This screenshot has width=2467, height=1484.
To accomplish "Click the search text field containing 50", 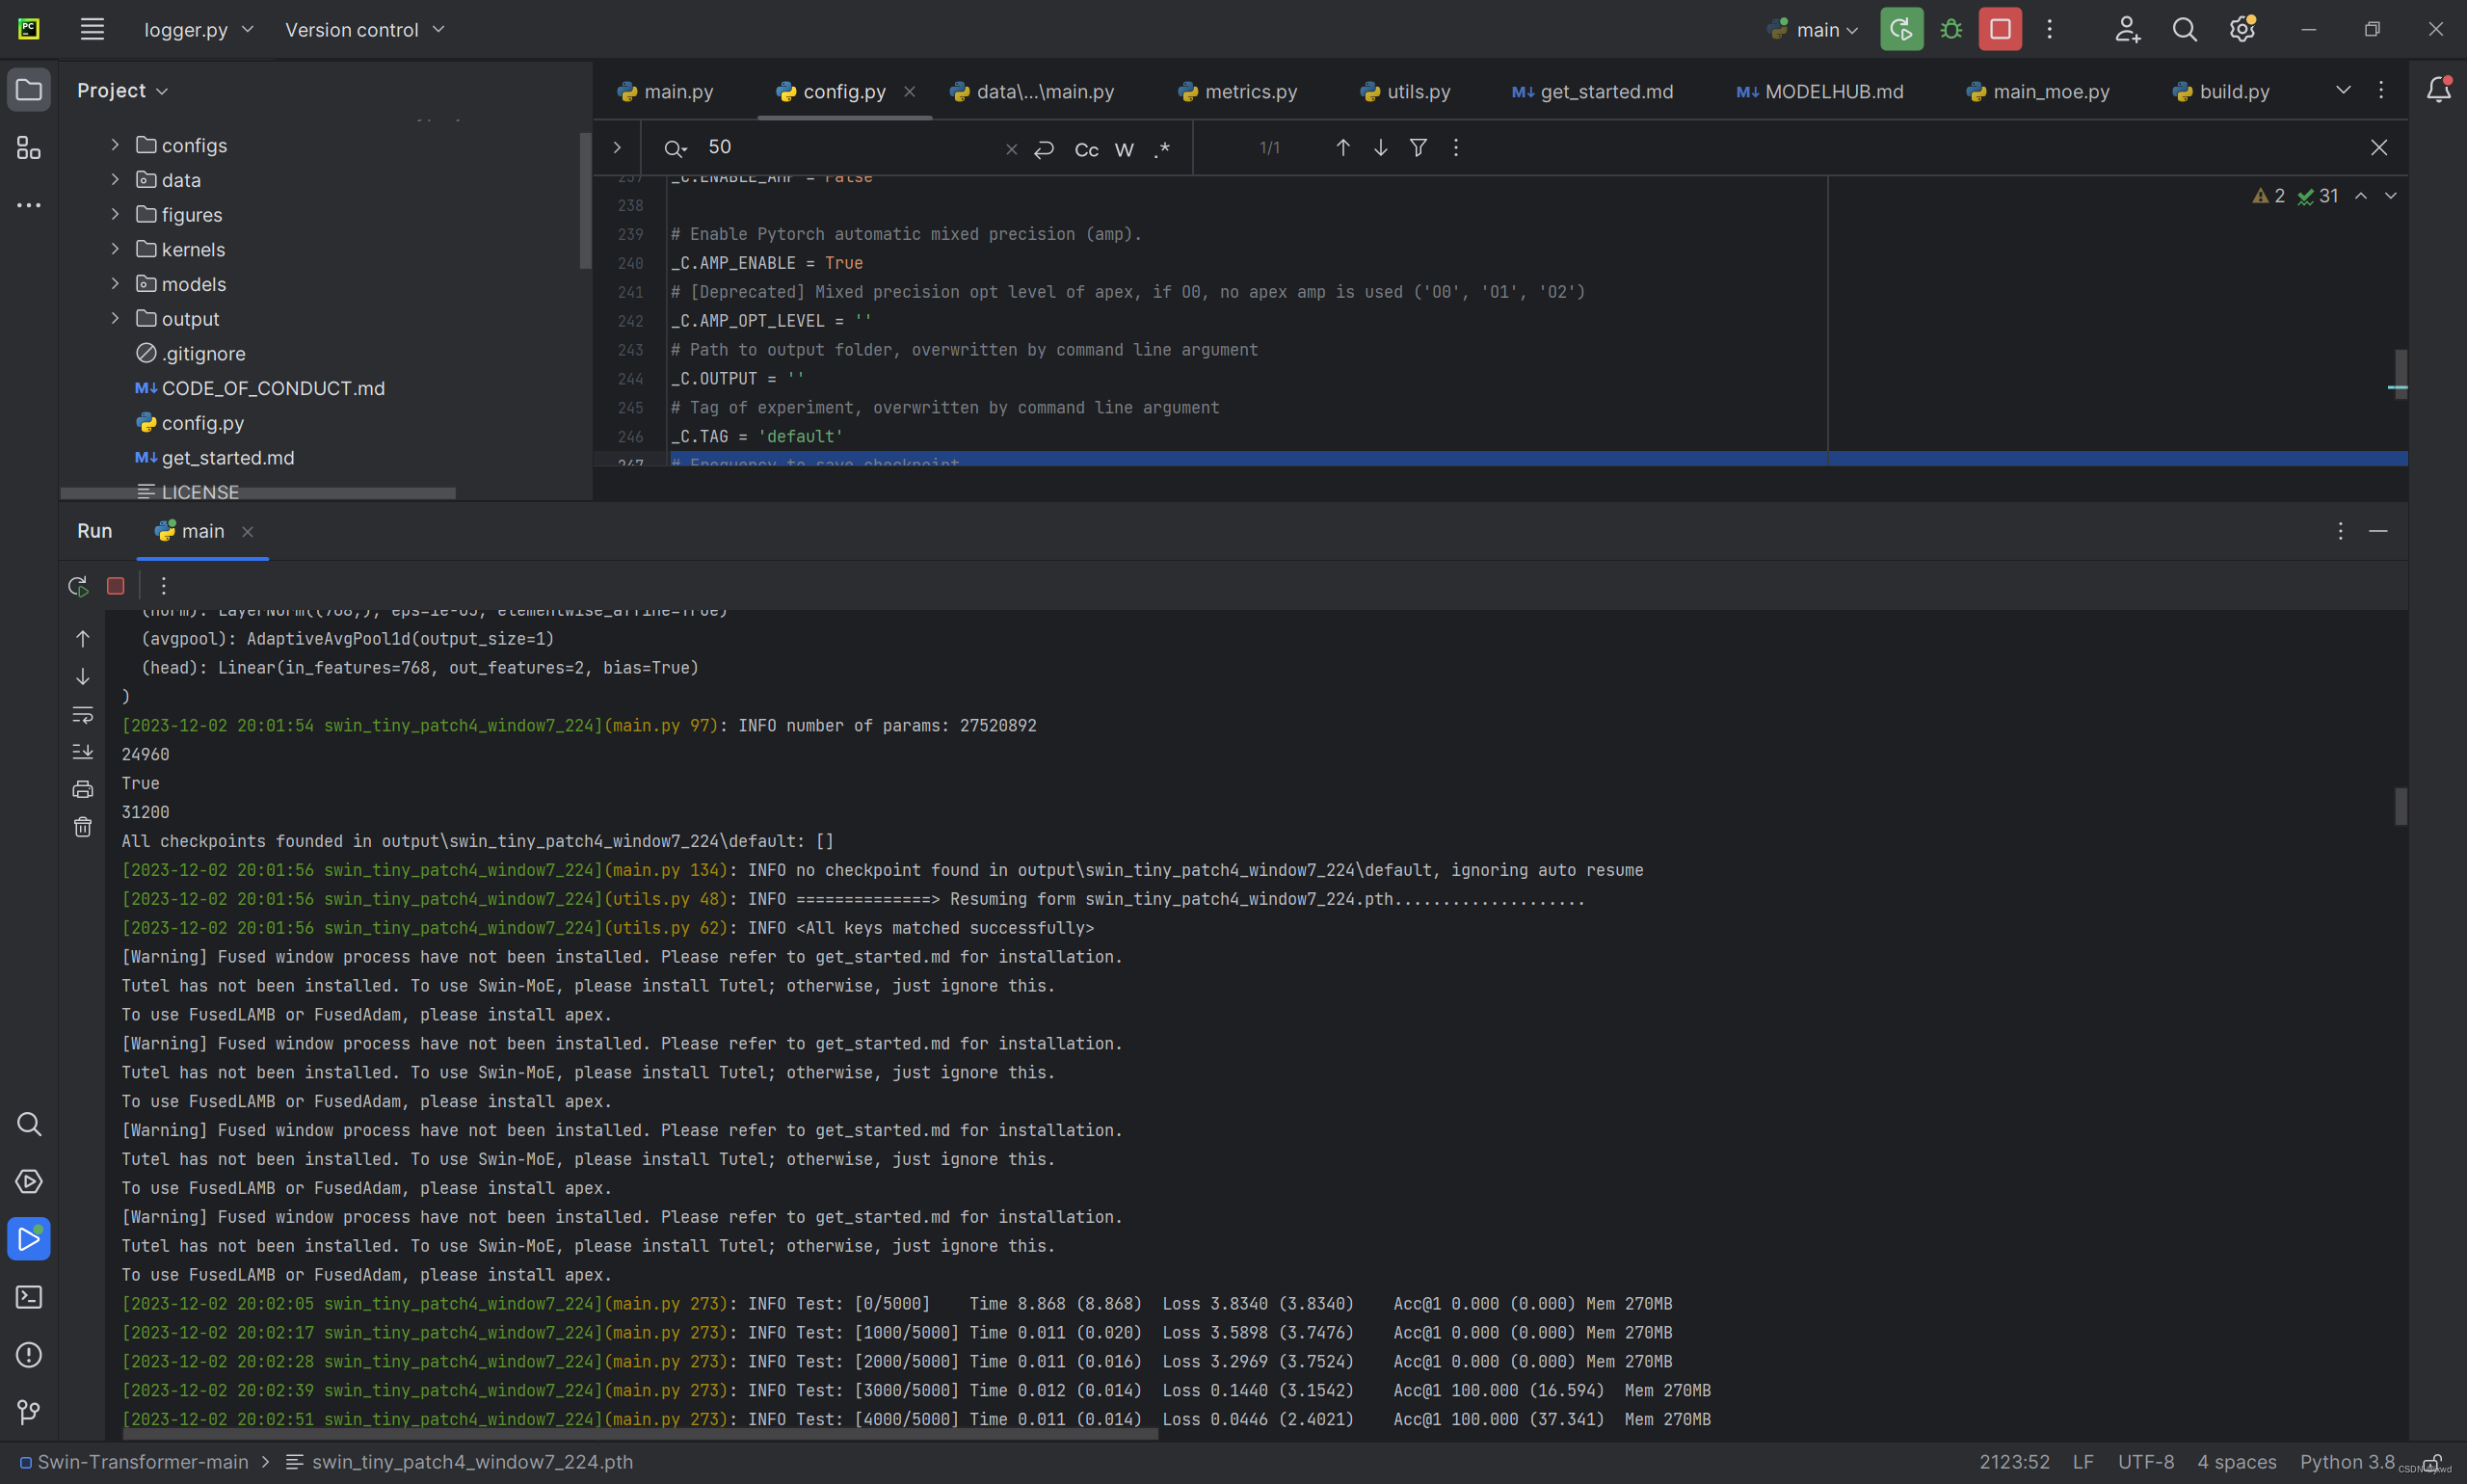I will pos(850,148).
